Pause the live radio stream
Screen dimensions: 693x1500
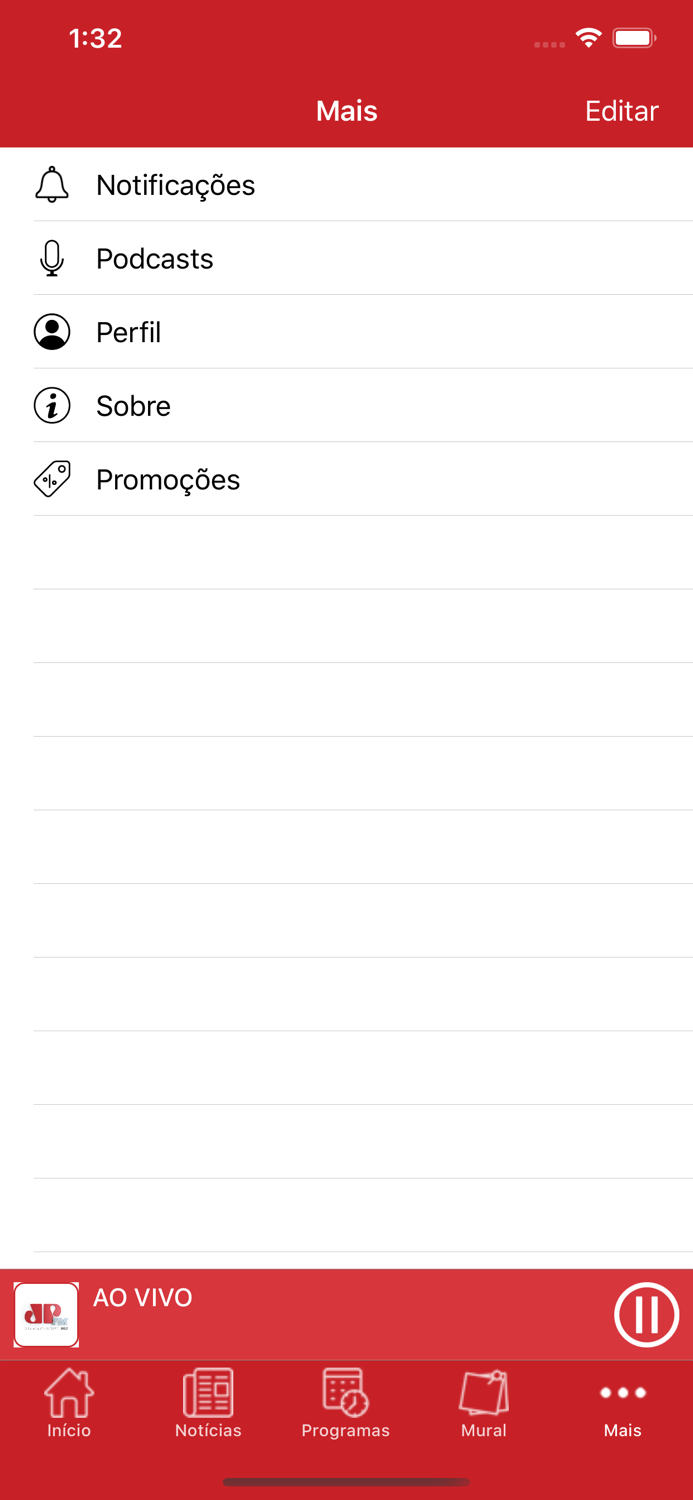646,1315
